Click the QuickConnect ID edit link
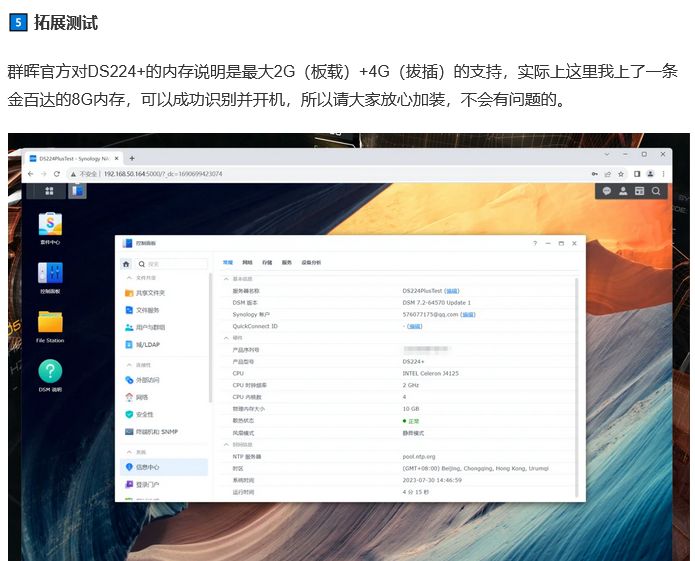Screen dimensions: 695x561 tap(414, 327)
